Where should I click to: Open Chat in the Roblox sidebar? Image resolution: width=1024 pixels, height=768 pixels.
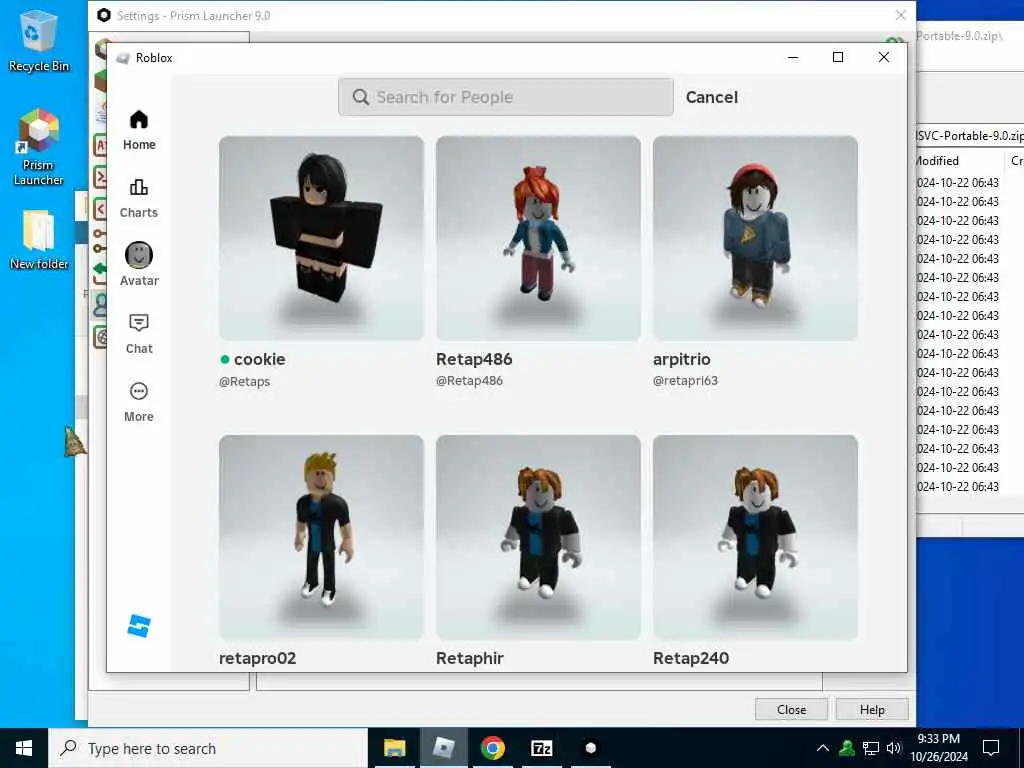click(138, 334)
